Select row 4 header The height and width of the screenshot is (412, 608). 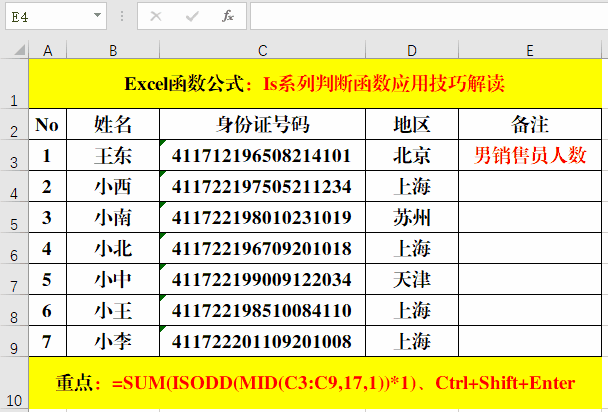coord(14,186)
